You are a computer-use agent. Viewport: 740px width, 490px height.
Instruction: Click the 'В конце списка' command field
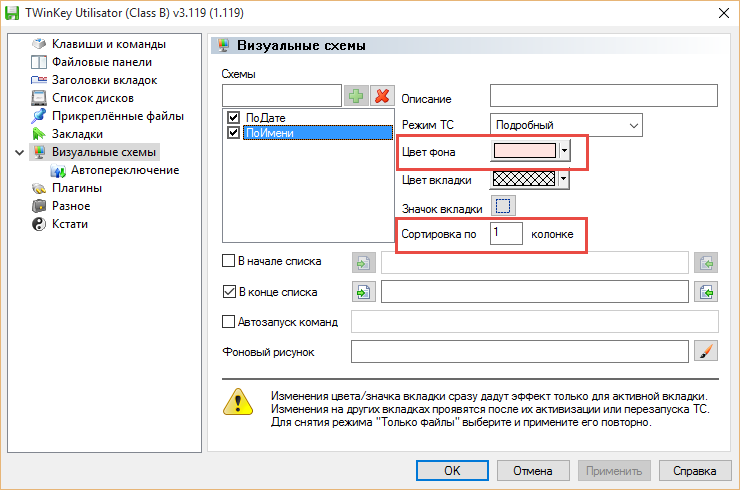click(535, 292)
